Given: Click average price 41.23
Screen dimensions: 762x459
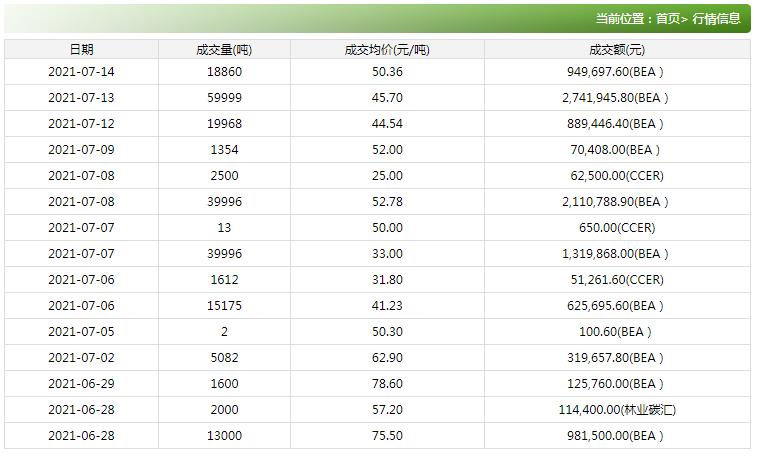Looking at the screenshot, I should tap(387, 306).
